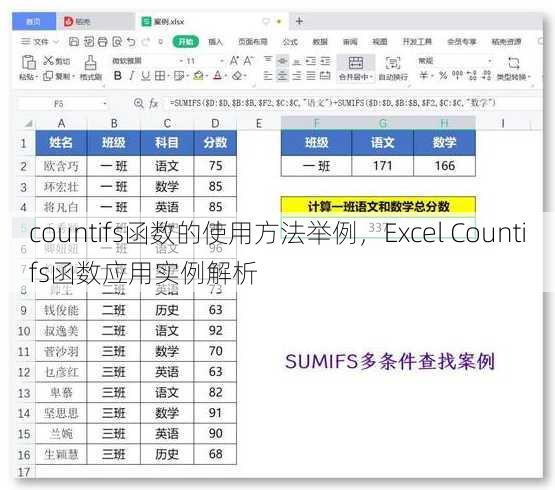Click the Merge and Center icon

point(355,63)
